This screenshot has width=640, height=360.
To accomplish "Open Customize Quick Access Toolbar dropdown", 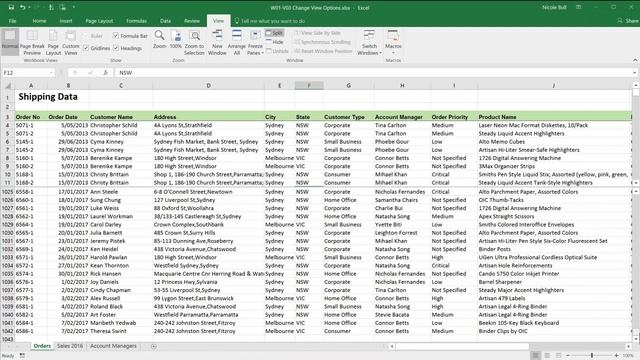I will pyautogui.click(x=74, y=7).
